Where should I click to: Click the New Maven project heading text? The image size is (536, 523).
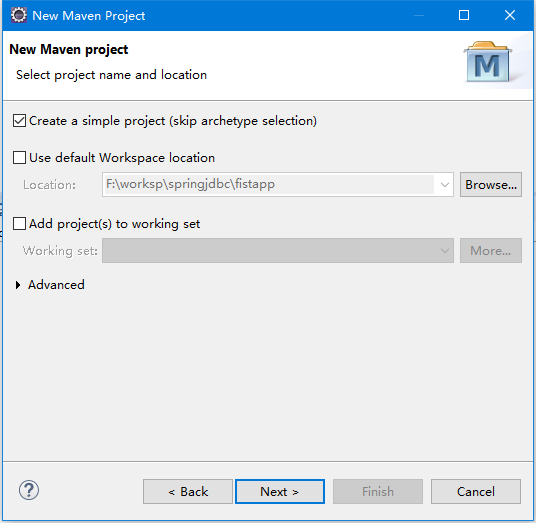[x=69, y=50]
